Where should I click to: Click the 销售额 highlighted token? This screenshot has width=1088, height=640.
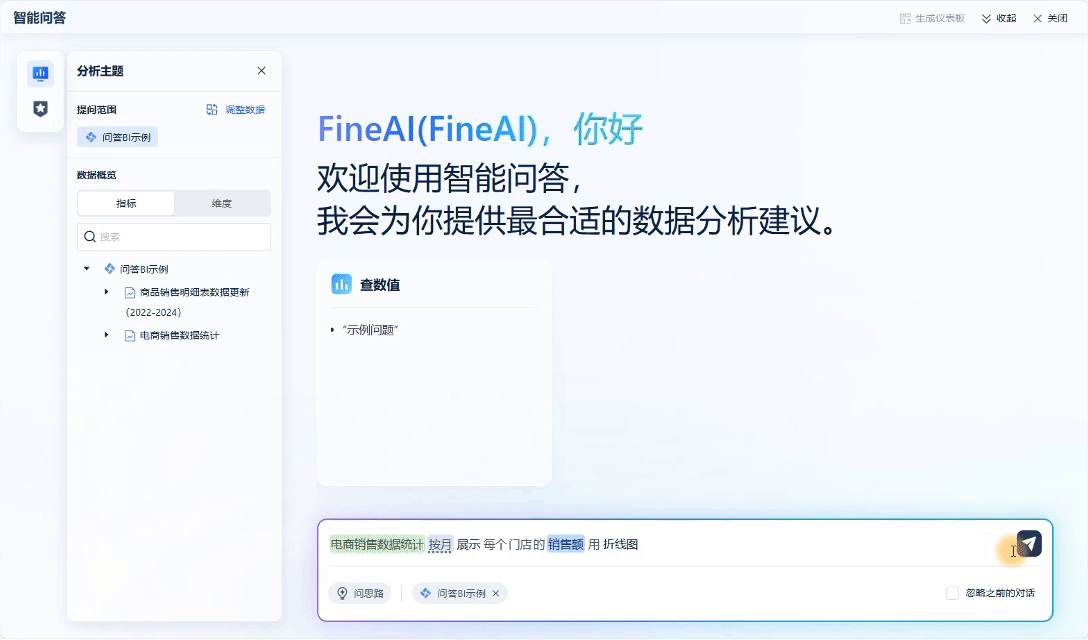pos(566,545)
